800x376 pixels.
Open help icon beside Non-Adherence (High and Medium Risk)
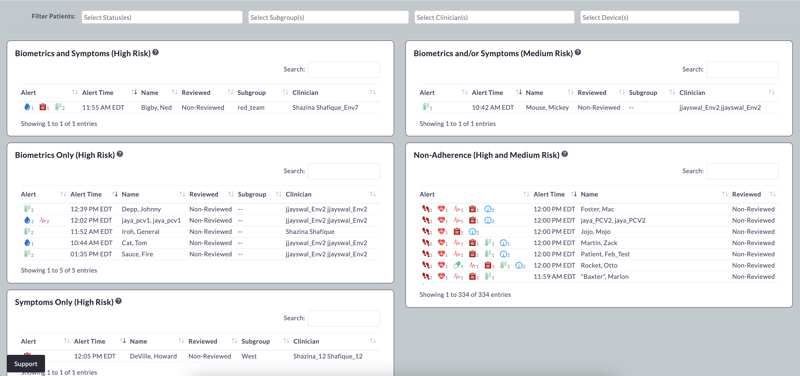[x=565, y=154]
